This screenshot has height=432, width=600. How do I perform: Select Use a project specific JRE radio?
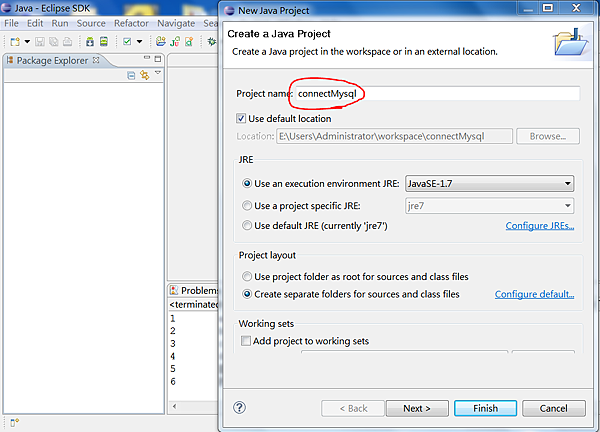[247, 205]
